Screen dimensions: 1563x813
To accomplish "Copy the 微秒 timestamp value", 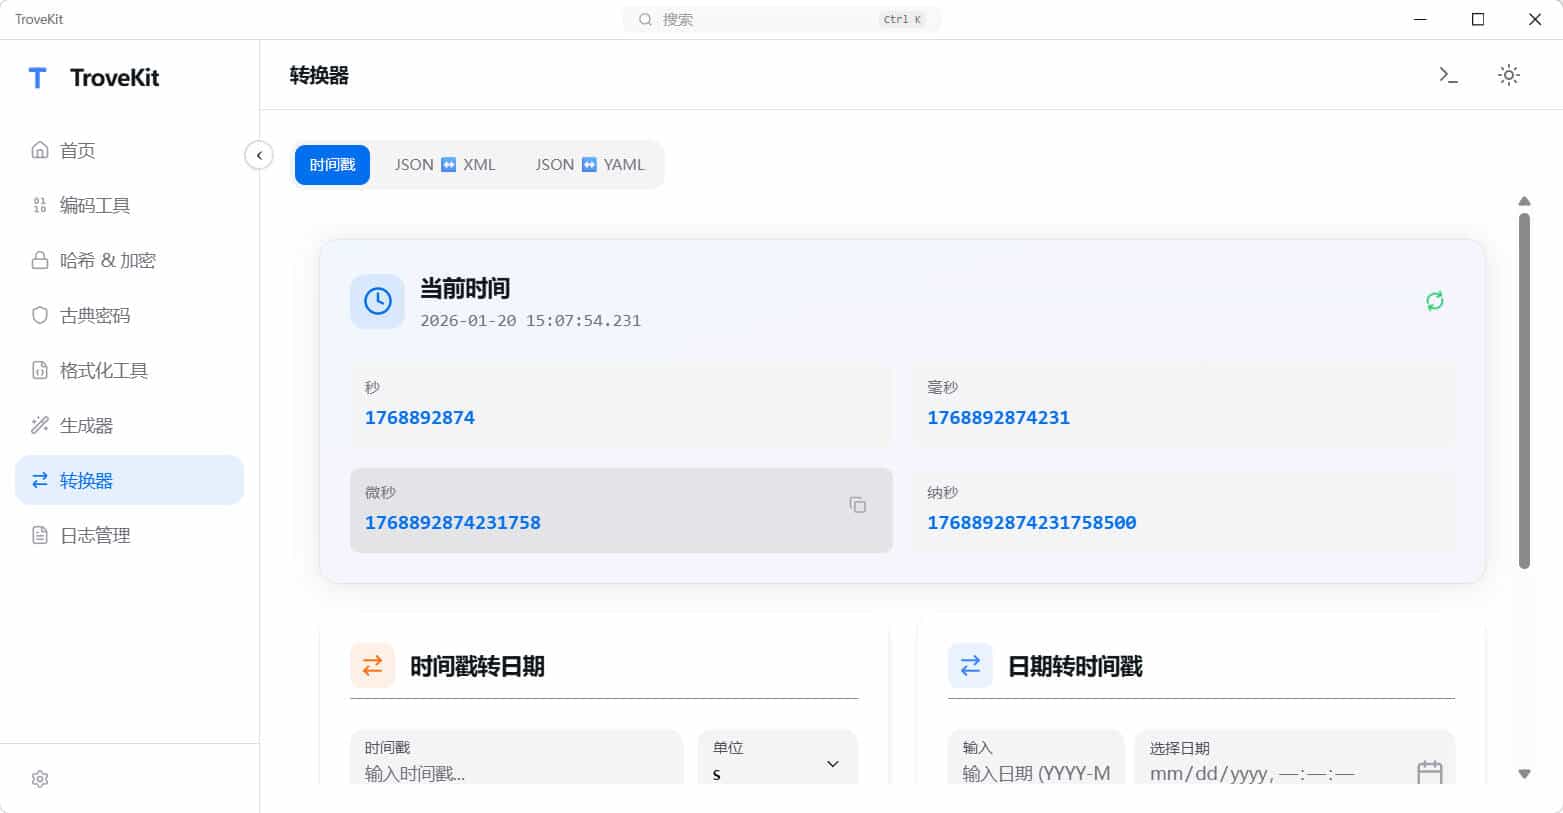I will pyautogui.click(x=857, y=505).
